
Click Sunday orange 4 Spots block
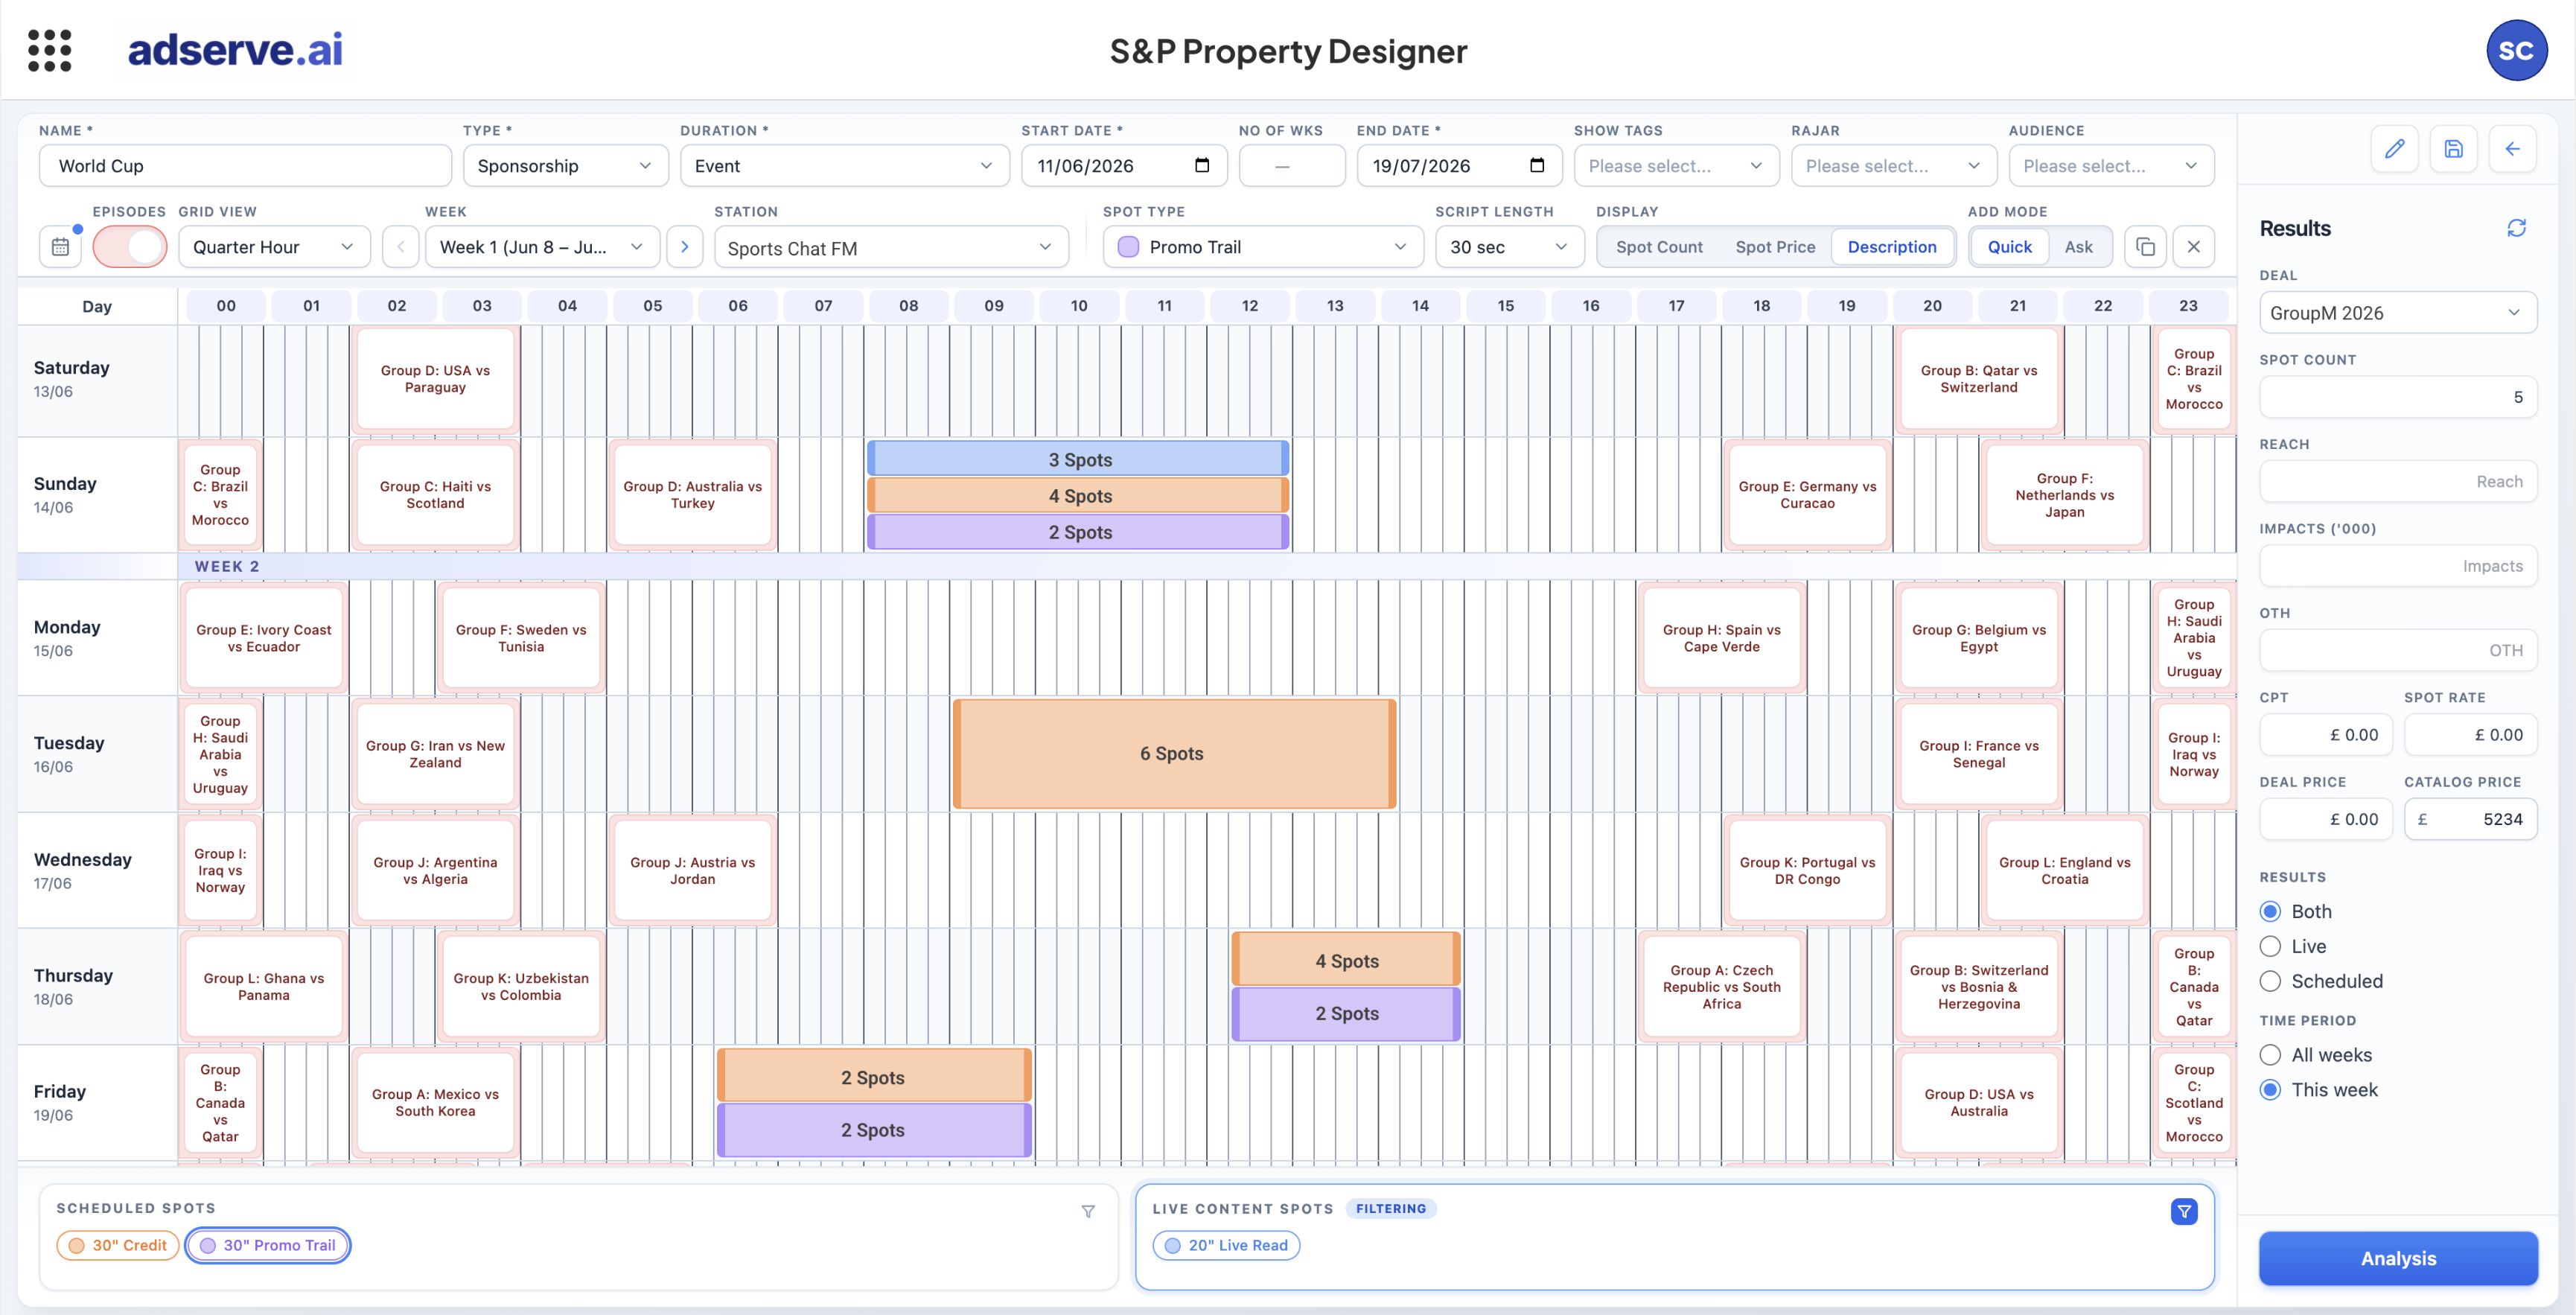[x=1078, y=496]
